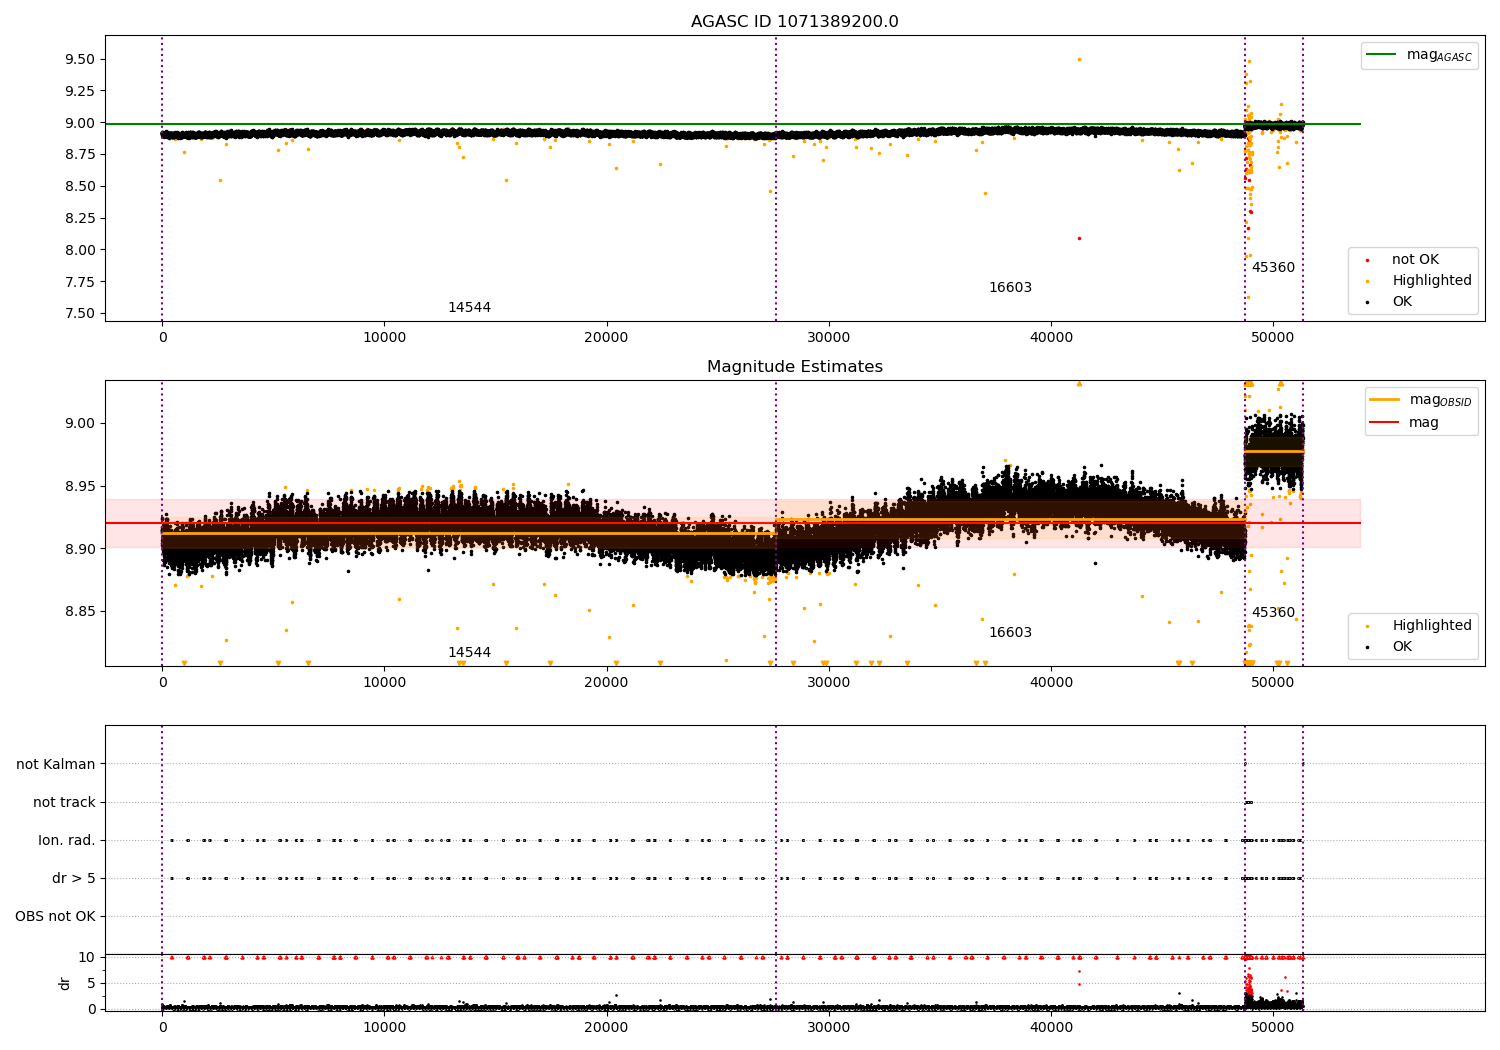Click the 9.25 y-tick in top plot

pyautogui.click(x=80, y=91)
